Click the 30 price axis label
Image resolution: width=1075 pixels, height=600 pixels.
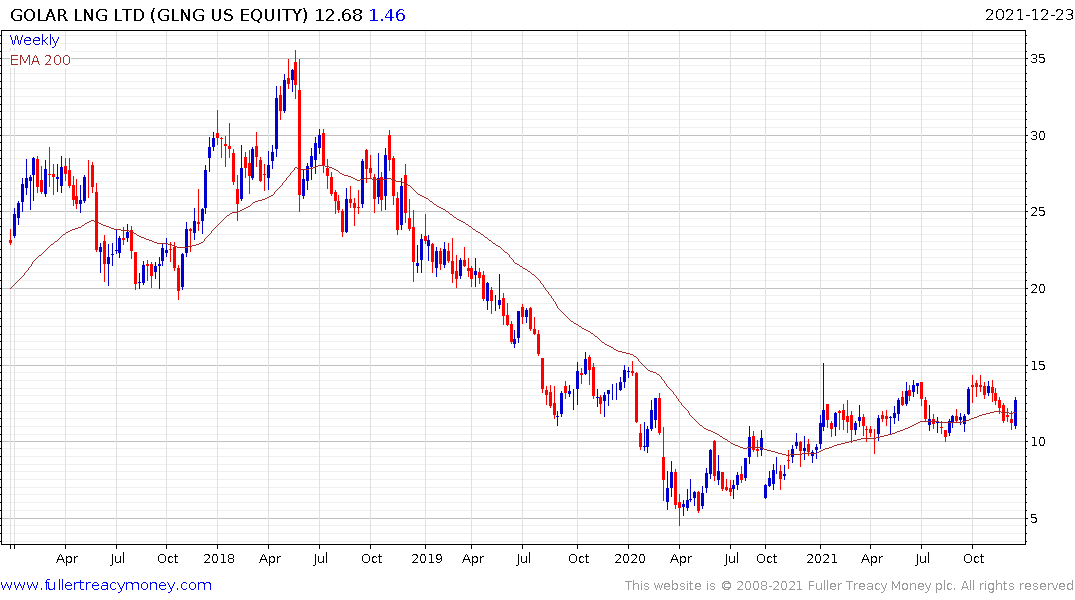(1037, 136)
